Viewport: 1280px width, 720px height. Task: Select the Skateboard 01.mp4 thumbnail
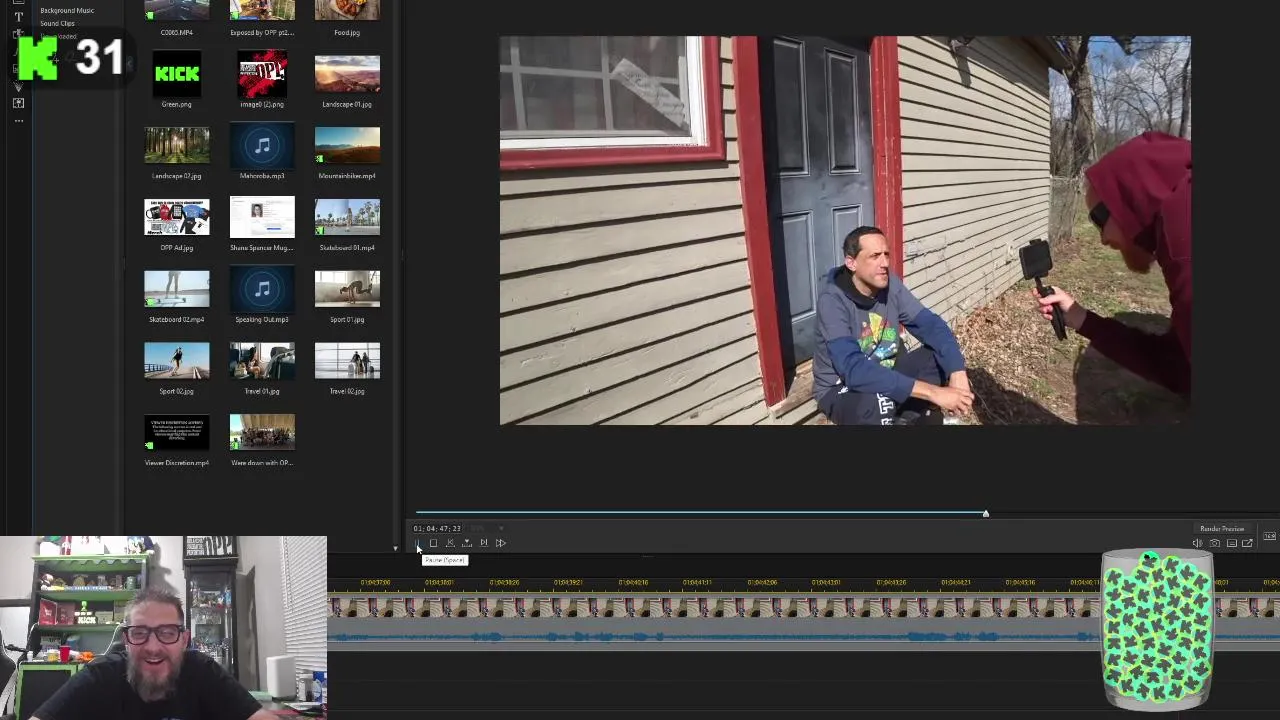point(347,217)
